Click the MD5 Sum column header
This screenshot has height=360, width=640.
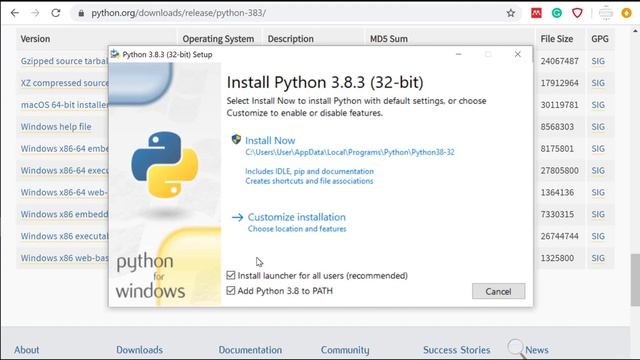(x=389, y=39)
